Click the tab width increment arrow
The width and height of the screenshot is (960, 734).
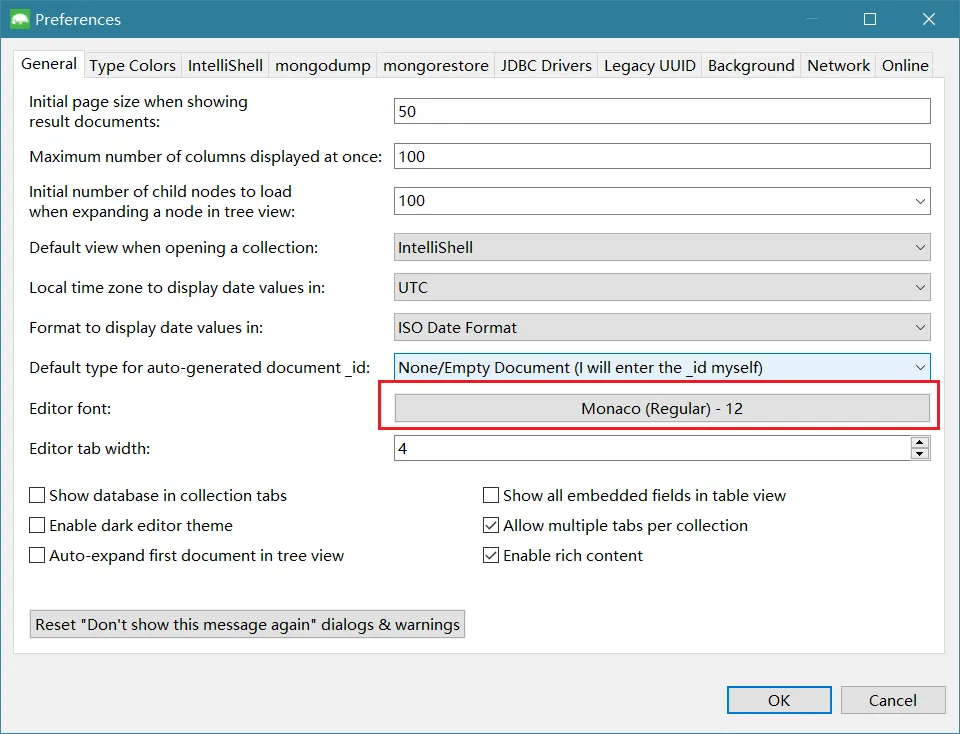920,442
